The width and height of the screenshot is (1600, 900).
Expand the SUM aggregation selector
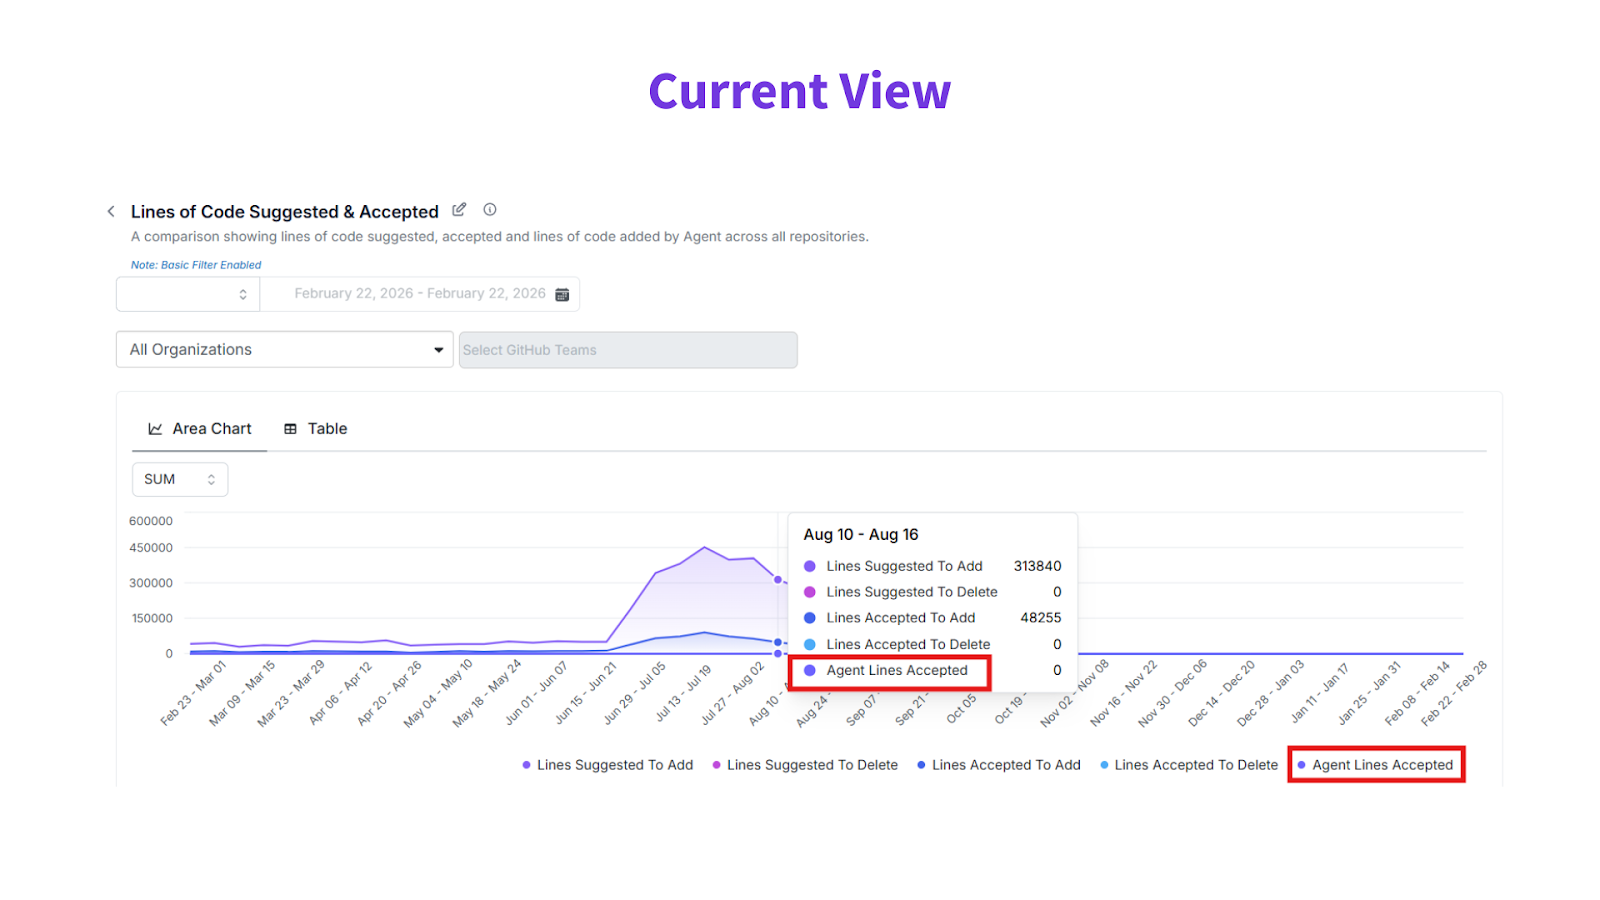tap(180, 480)
